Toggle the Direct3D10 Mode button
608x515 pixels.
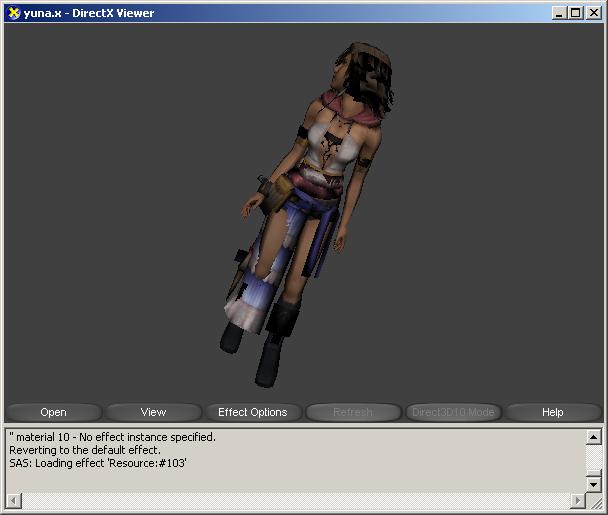[452, 412]
